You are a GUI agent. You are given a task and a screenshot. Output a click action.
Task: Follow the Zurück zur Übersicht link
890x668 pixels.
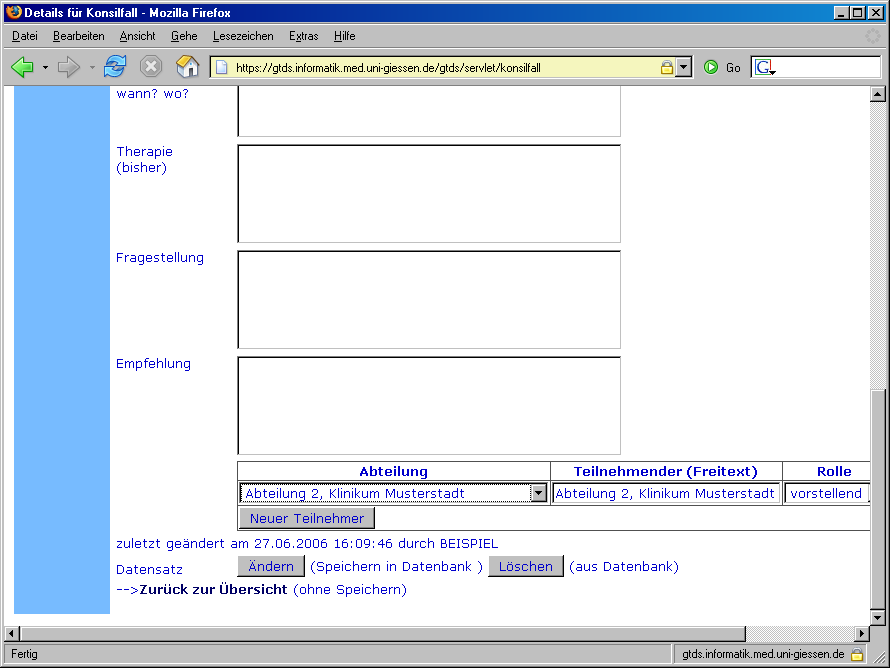(x=213, y=590)
